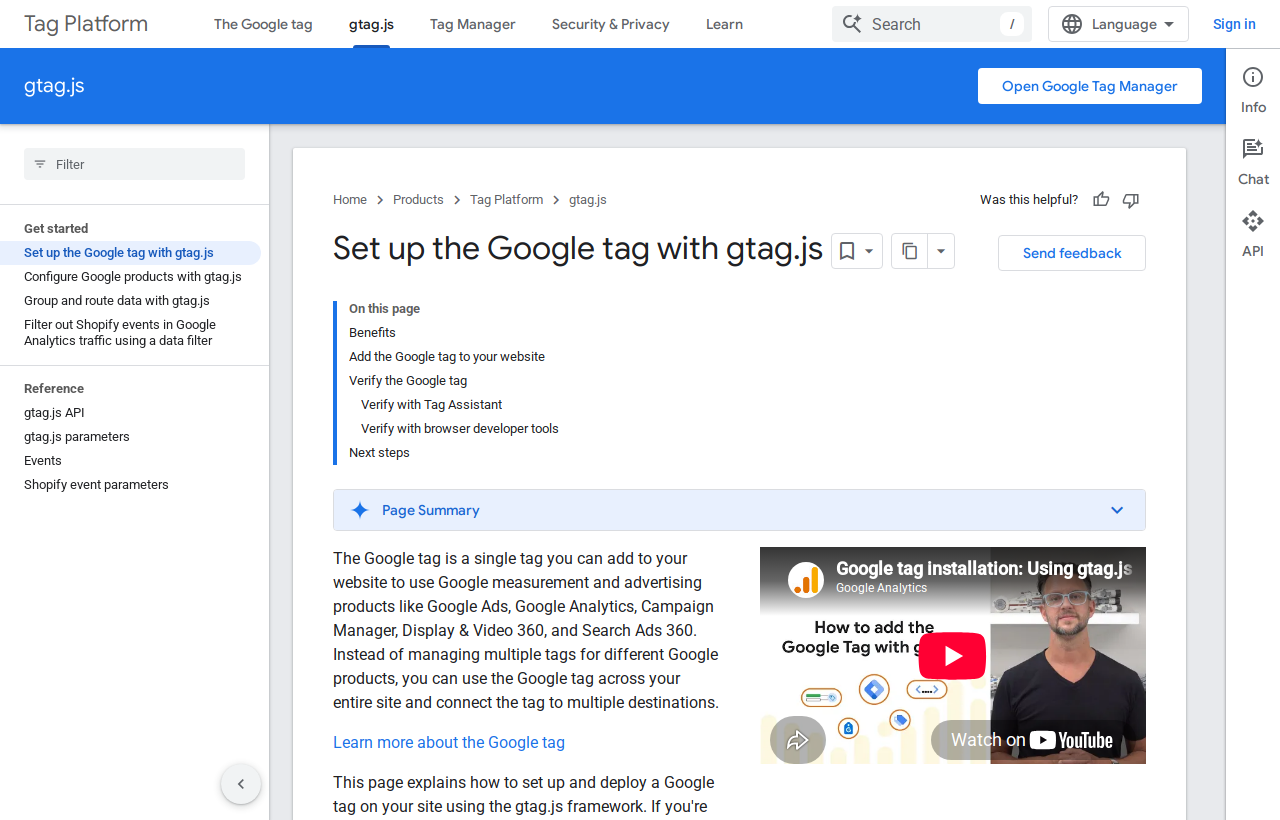The width and height of the screenshot is (1280, 820).
Task: Play the Google tag installation video
Action: (952, 656)
